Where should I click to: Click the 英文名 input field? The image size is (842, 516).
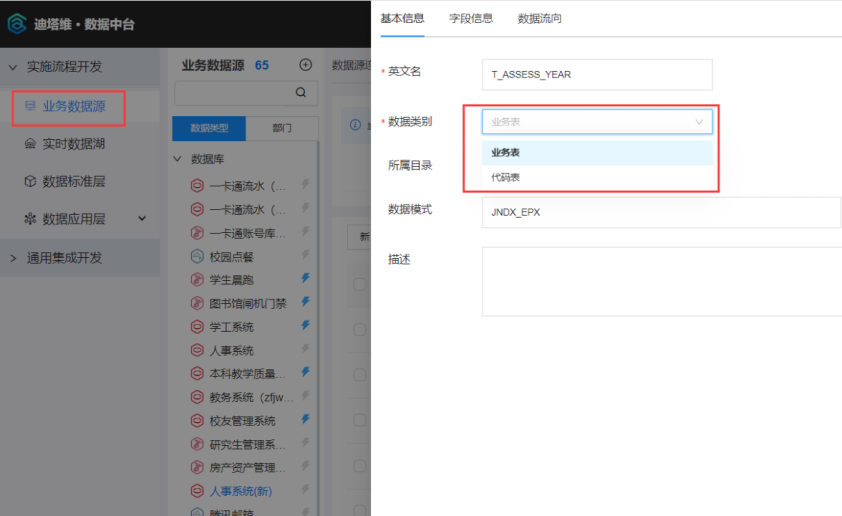[x=597, y=74]
